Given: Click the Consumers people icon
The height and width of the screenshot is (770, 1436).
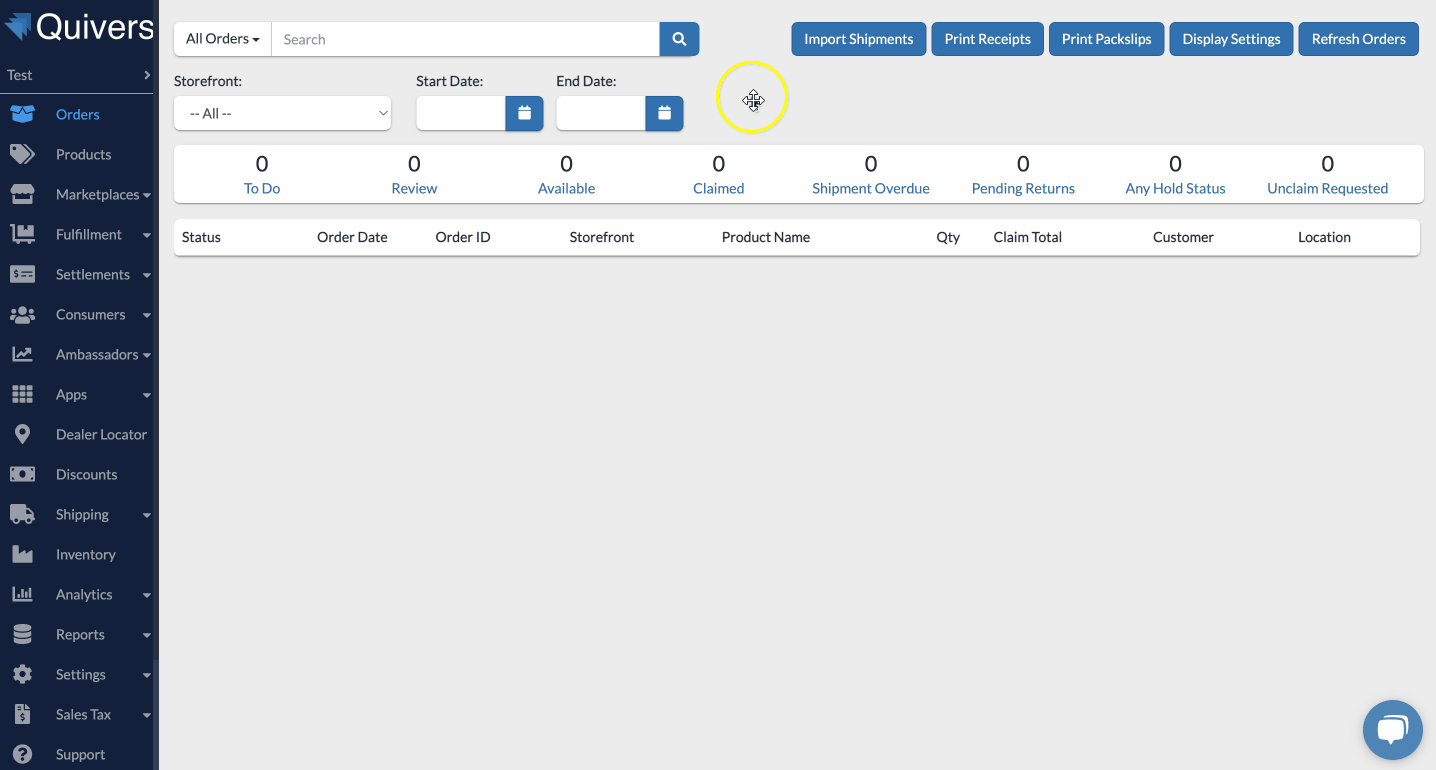Looking at the screenshot, I should pyautogui.click(x=22, y=314).
